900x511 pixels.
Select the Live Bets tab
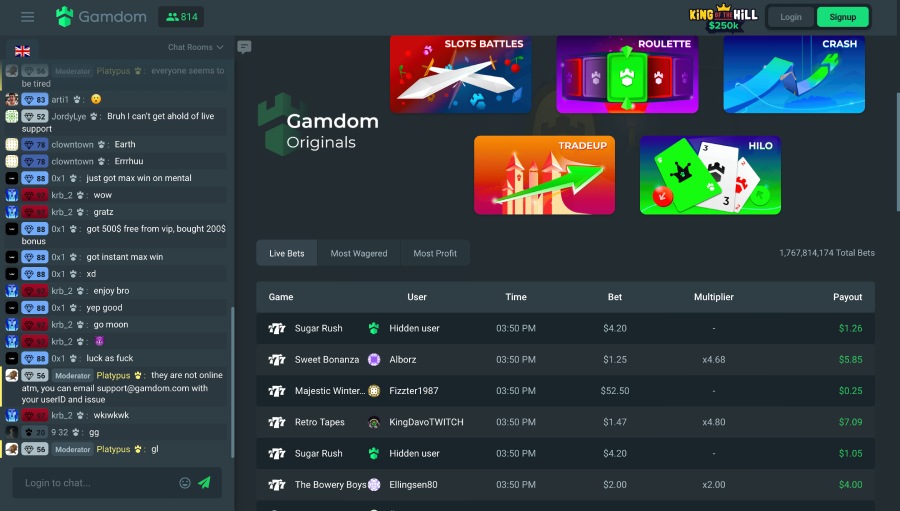[x=286, y=253]
